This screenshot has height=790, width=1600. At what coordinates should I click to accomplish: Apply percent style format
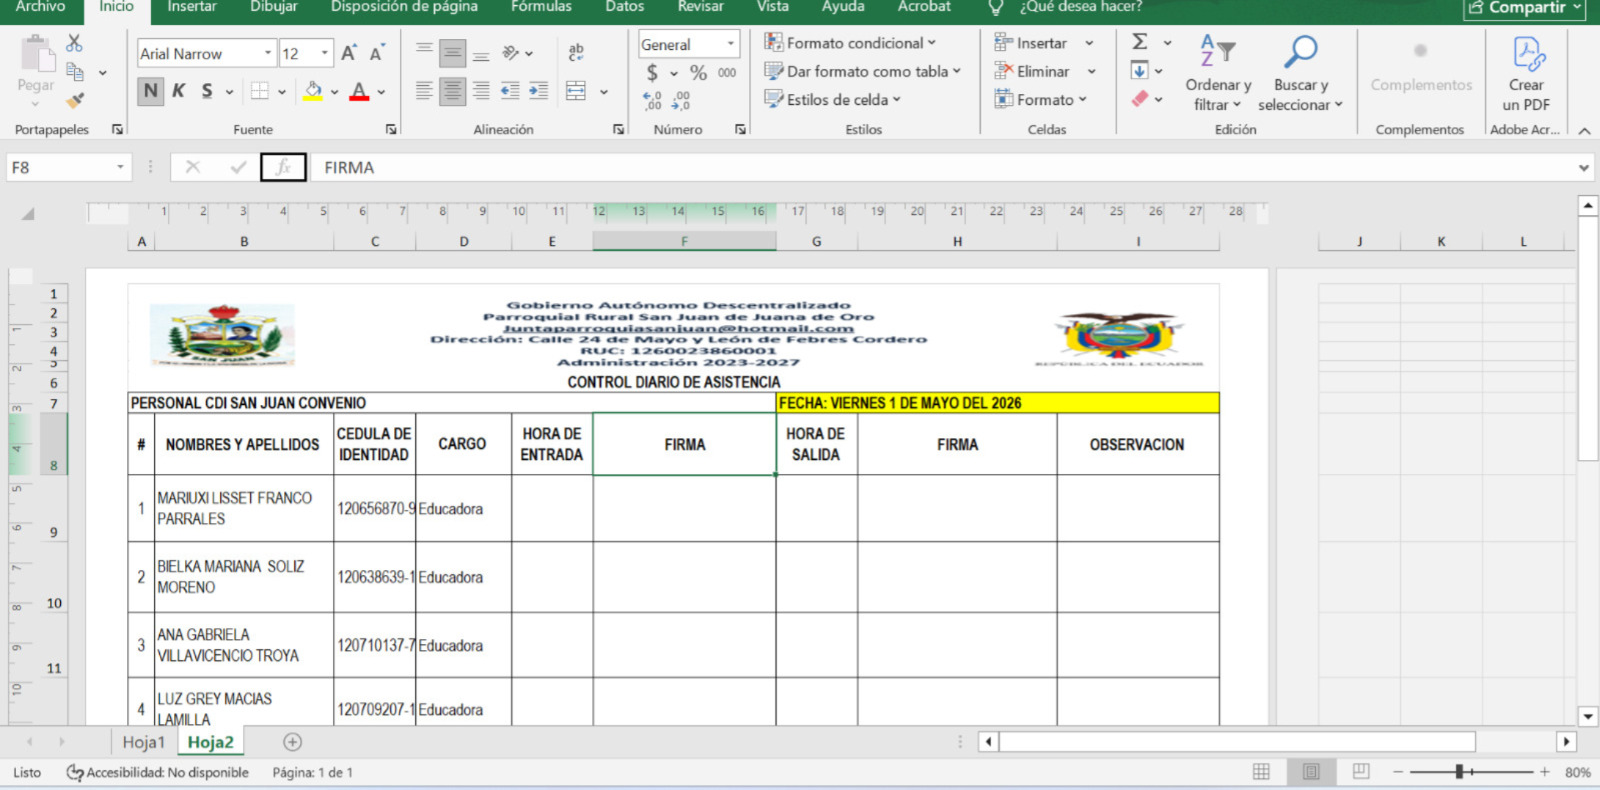click(x=698, y=72)
